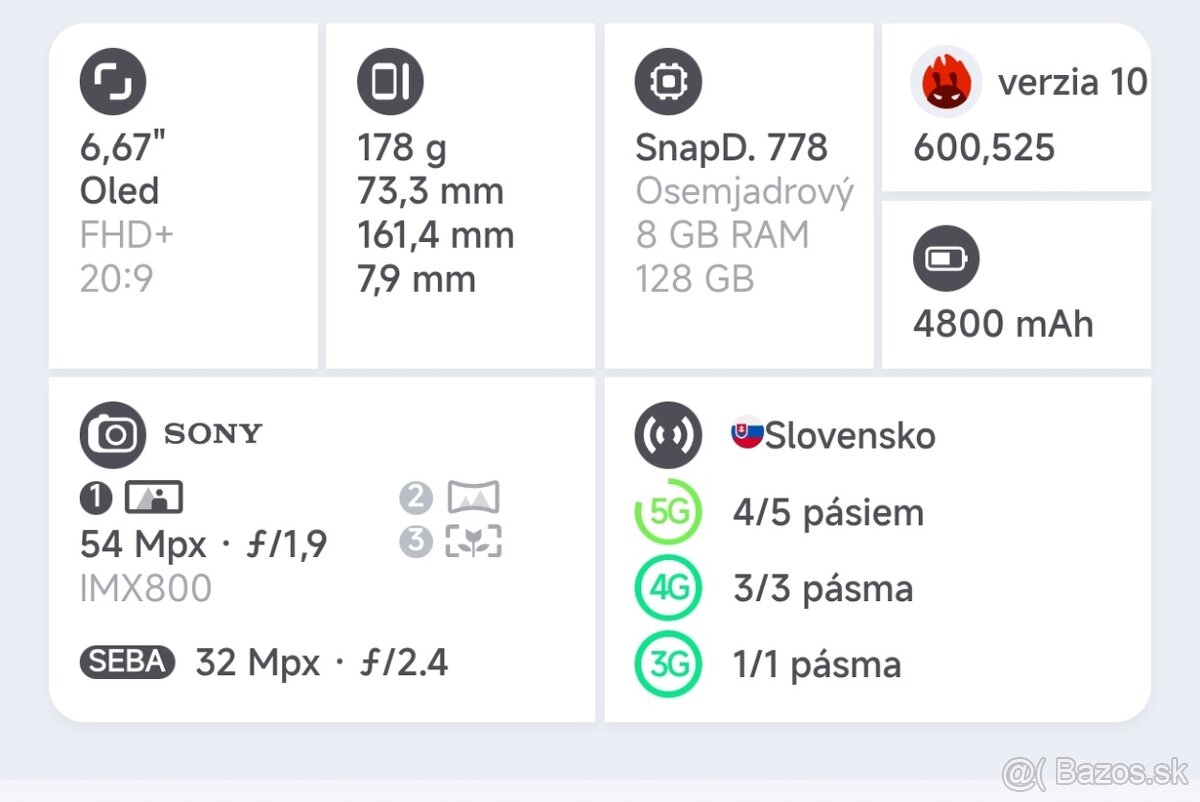
Task: Tap the Slovensko country label
Action: coord(850,436)
